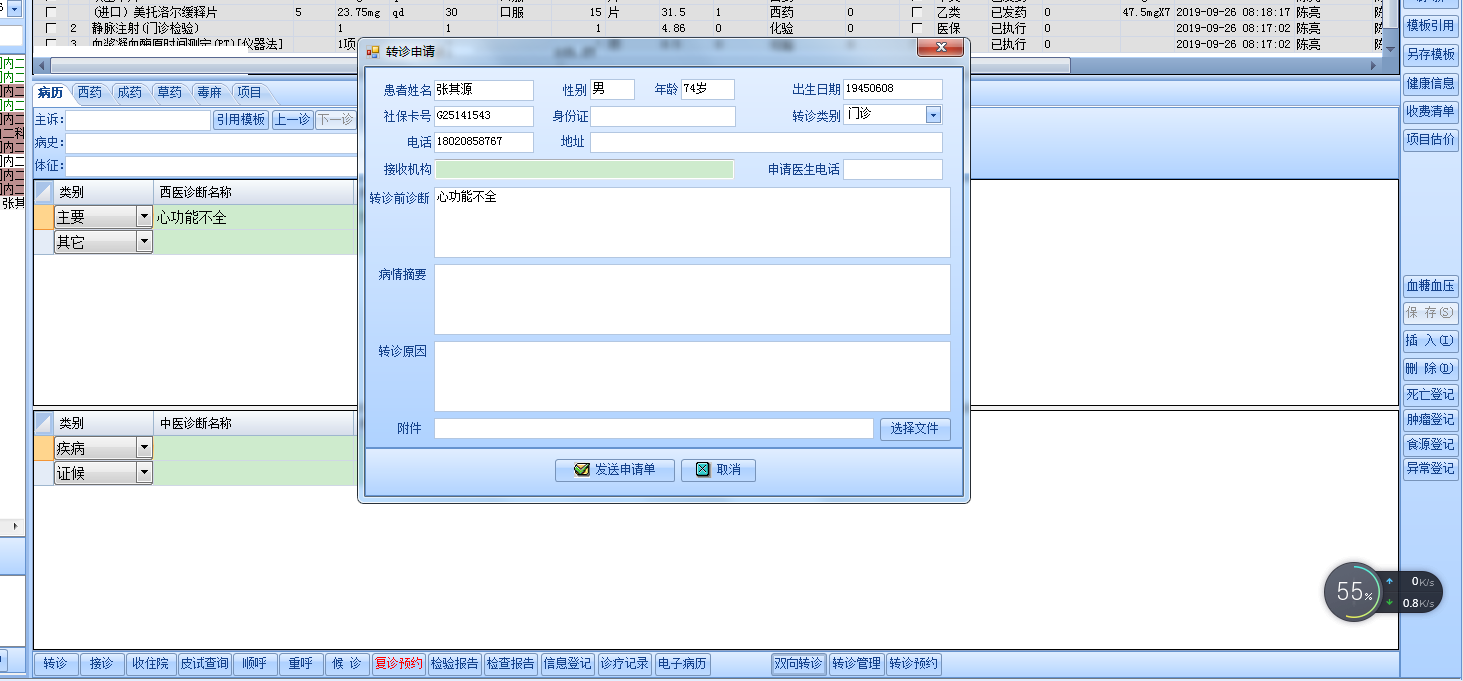
Task: Click the 申请医生电话 input field
Action: tap(893, 169)
